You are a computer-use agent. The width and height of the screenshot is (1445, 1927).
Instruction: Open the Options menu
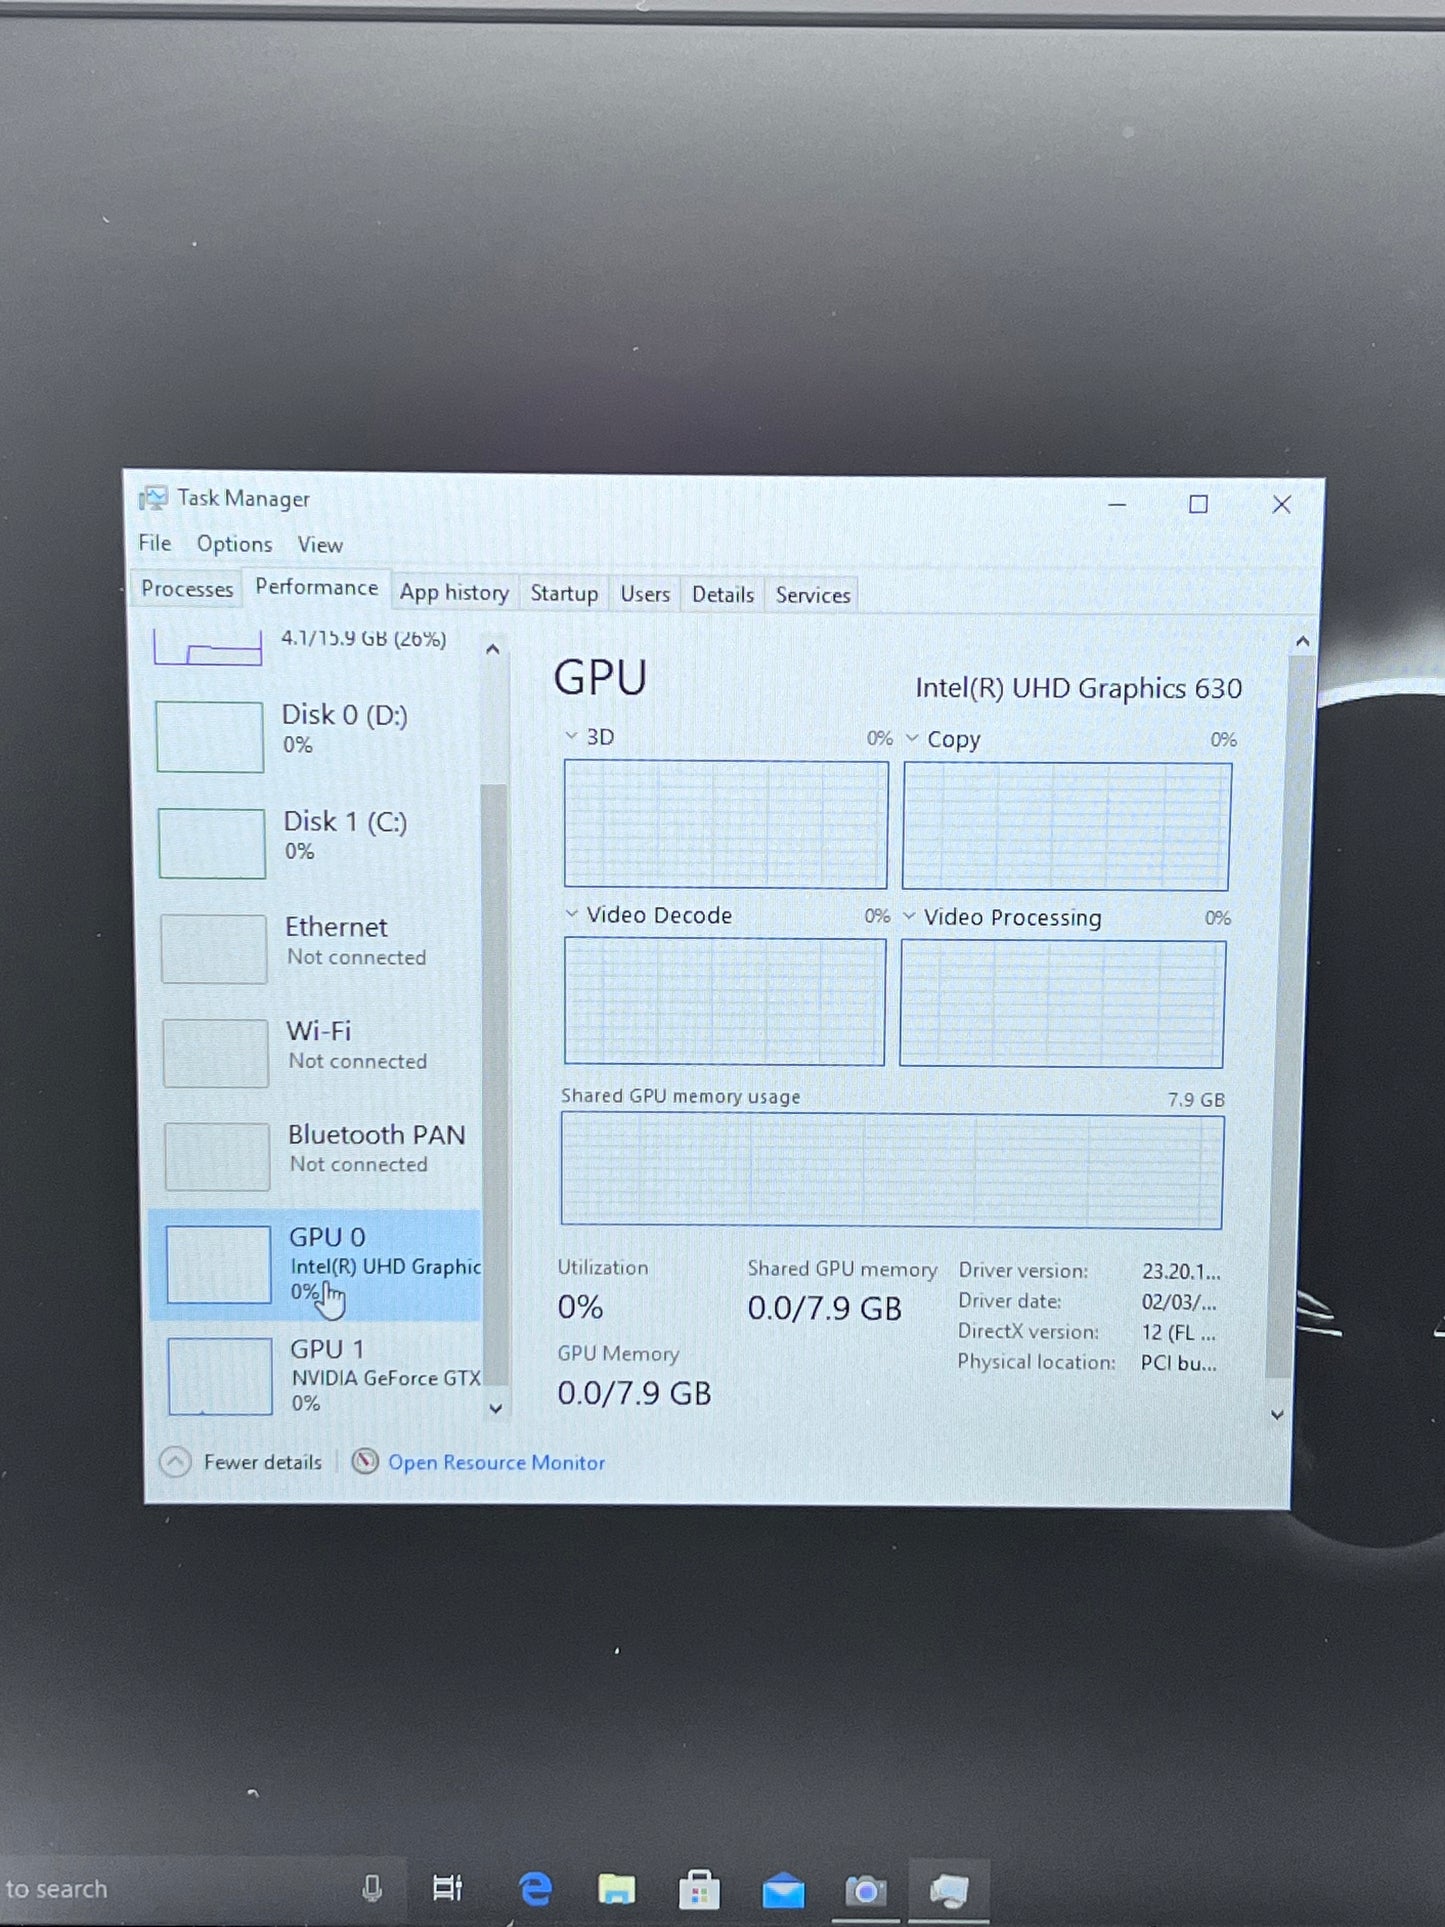(234, 544)
